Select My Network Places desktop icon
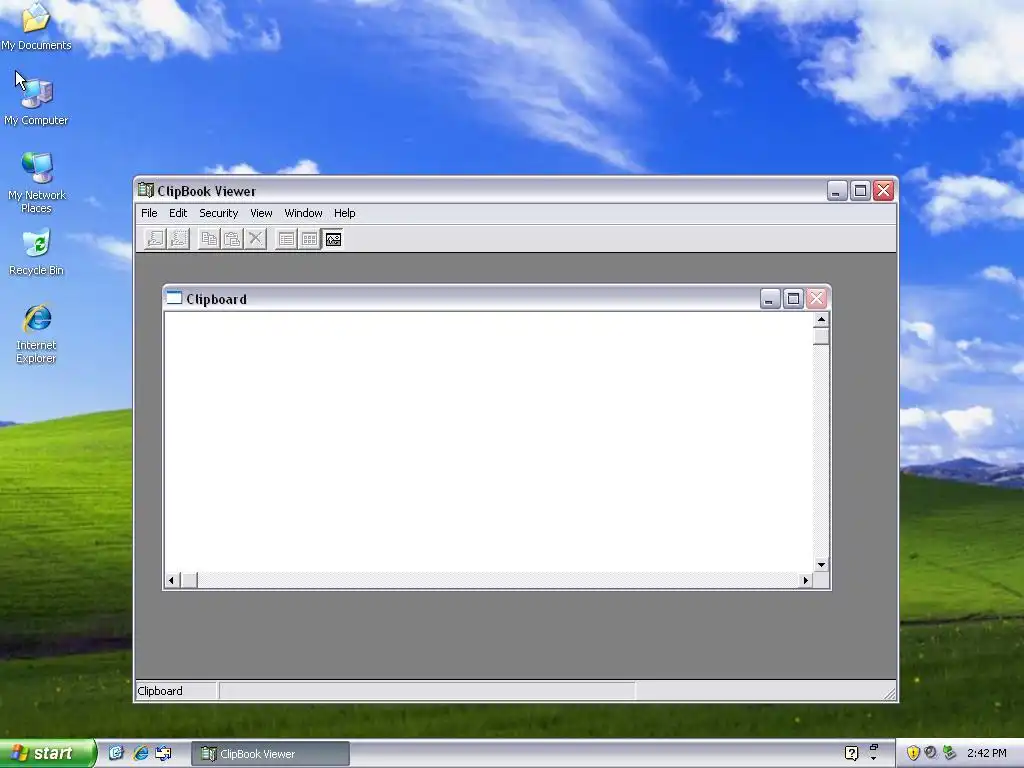1024x768 pixels. pos(36,183)
